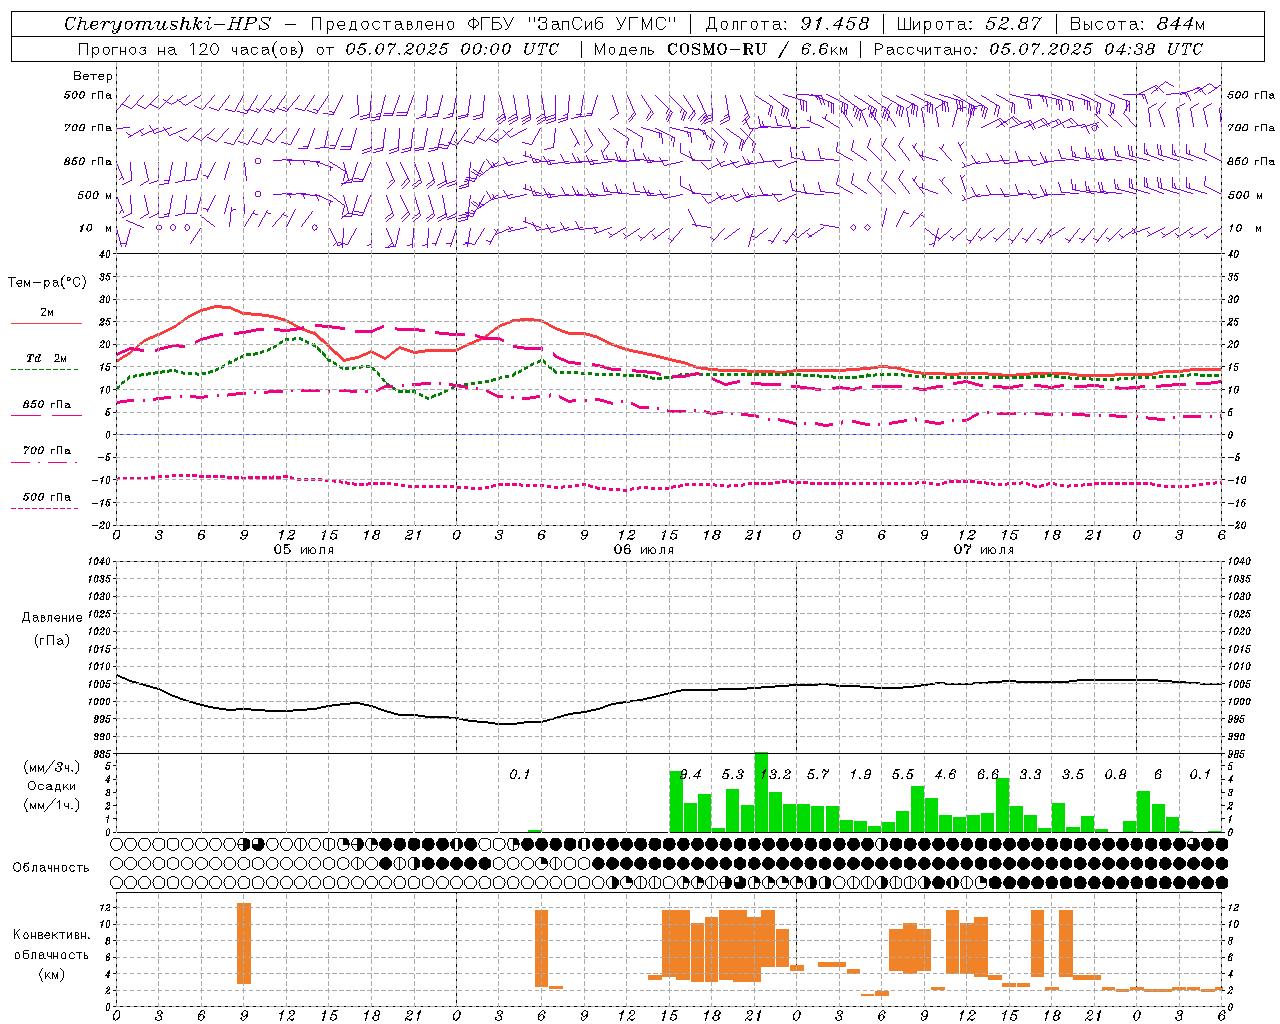Click the forecast start text 05.07.2025 00:00 UTC
Viewport: 1280px width, 1024px height.
pos(452,49)
